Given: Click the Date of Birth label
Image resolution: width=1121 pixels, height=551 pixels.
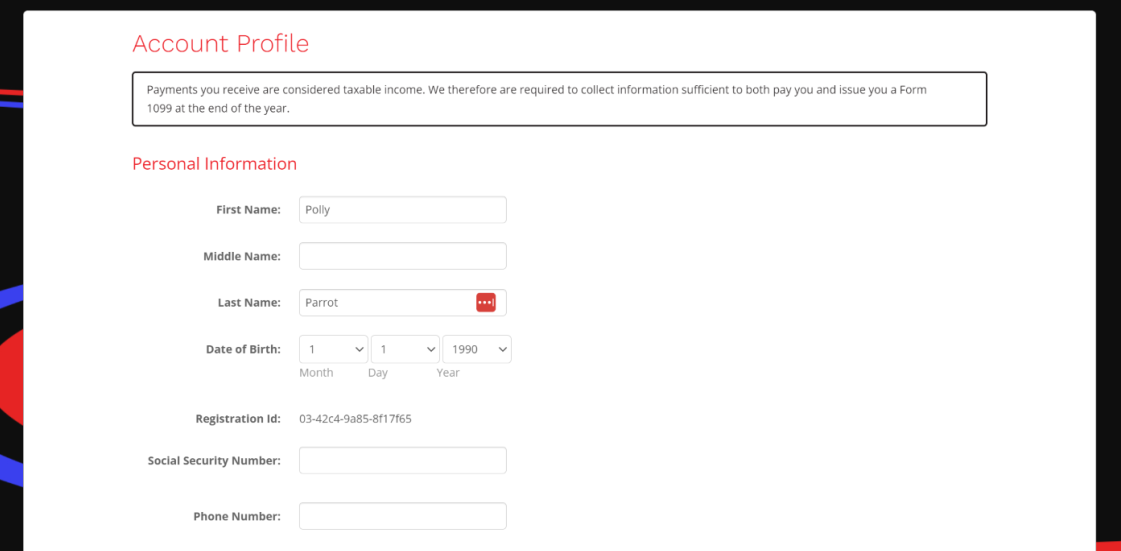Looking at the screenshot, I should [x=243, y=349].
